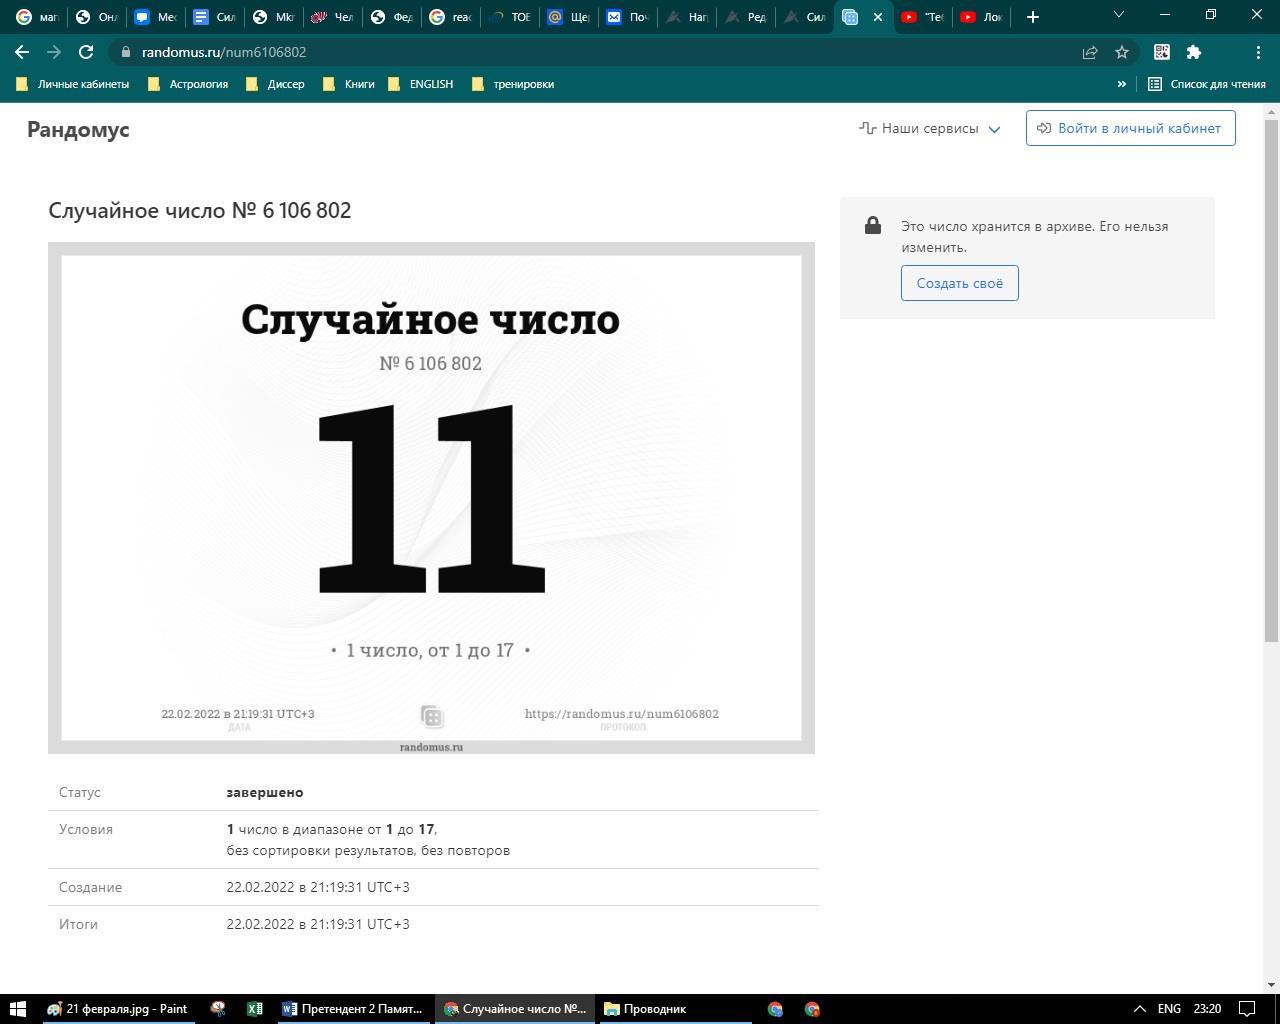This screenshot has height=1024, width=1280.
Task: Show hidden bookmarks with double chevron
Action: point(1122,84)
